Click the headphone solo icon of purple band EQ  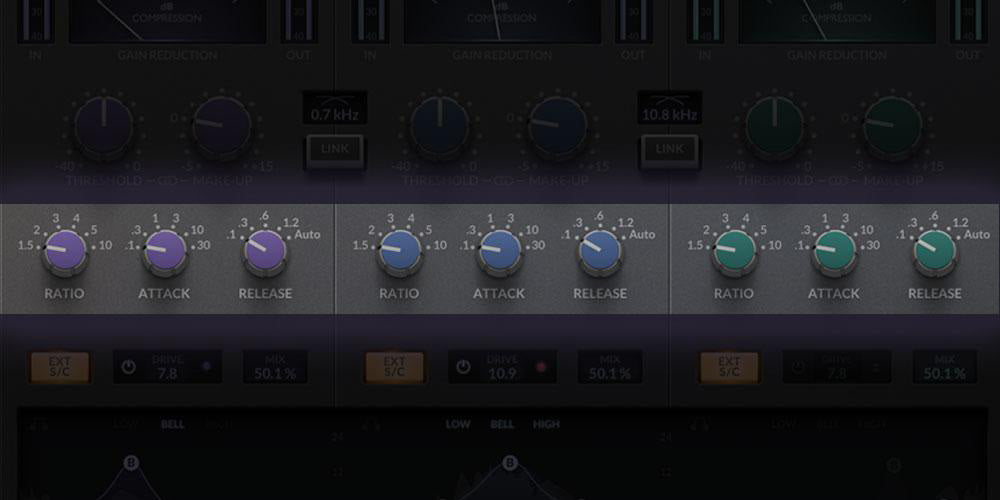37,424
